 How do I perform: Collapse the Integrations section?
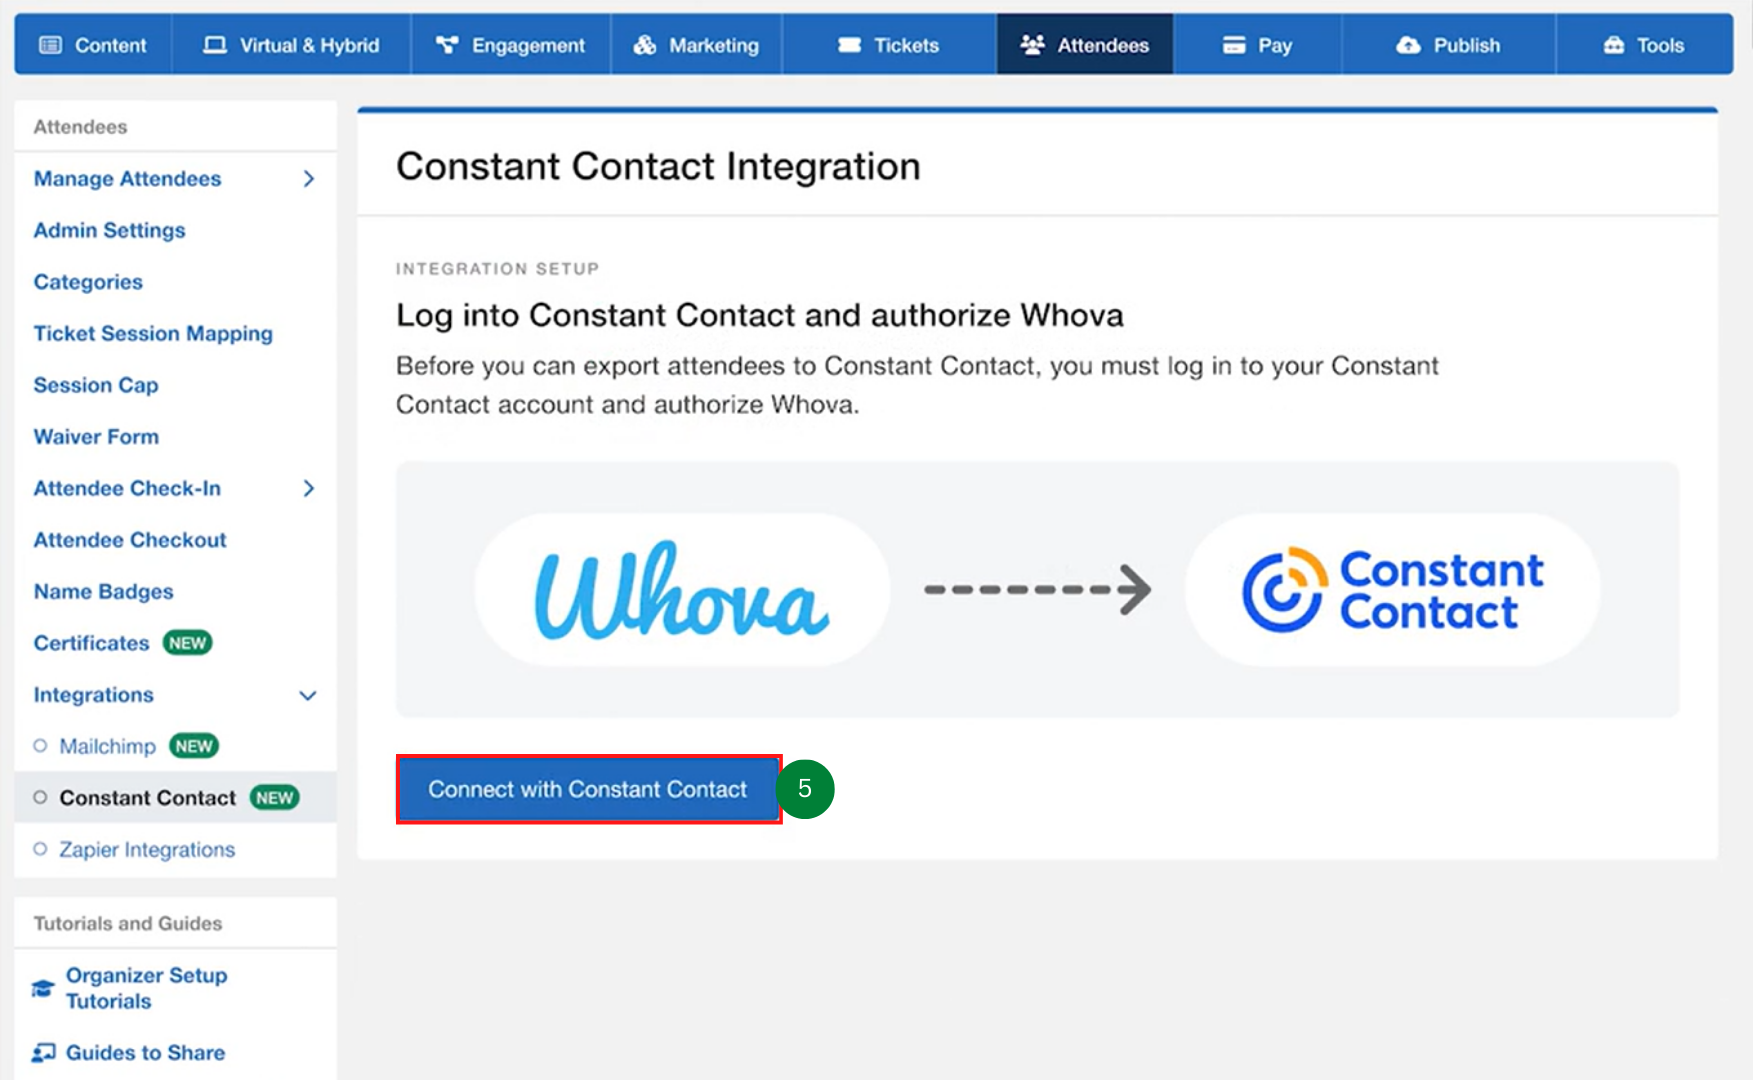(x=307, y=695)
